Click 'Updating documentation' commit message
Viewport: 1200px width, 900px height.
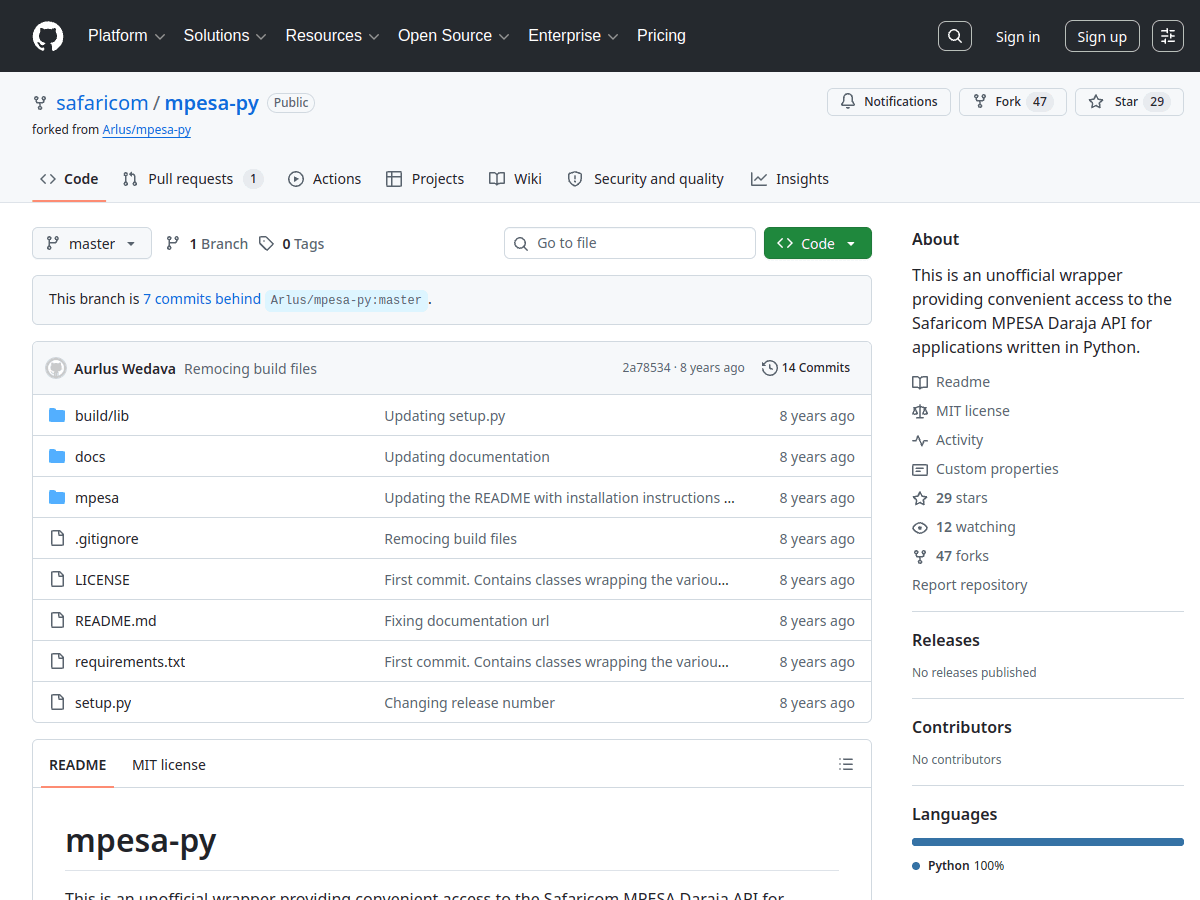pos(467,457)
